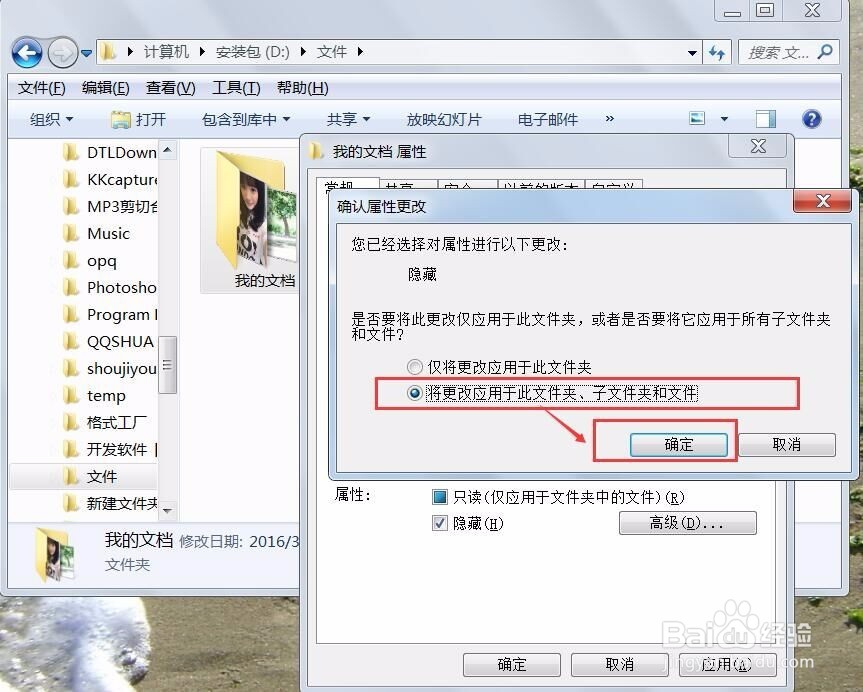Viewport: 863px width, 692px height.
Task: Open the 包含到库中 dropdown
Action: tap(245, 119)
